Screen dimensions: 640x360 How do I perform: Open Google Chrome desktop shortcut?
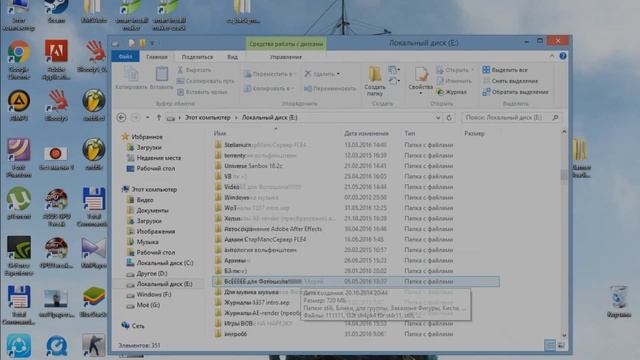[x=19, y=60]
